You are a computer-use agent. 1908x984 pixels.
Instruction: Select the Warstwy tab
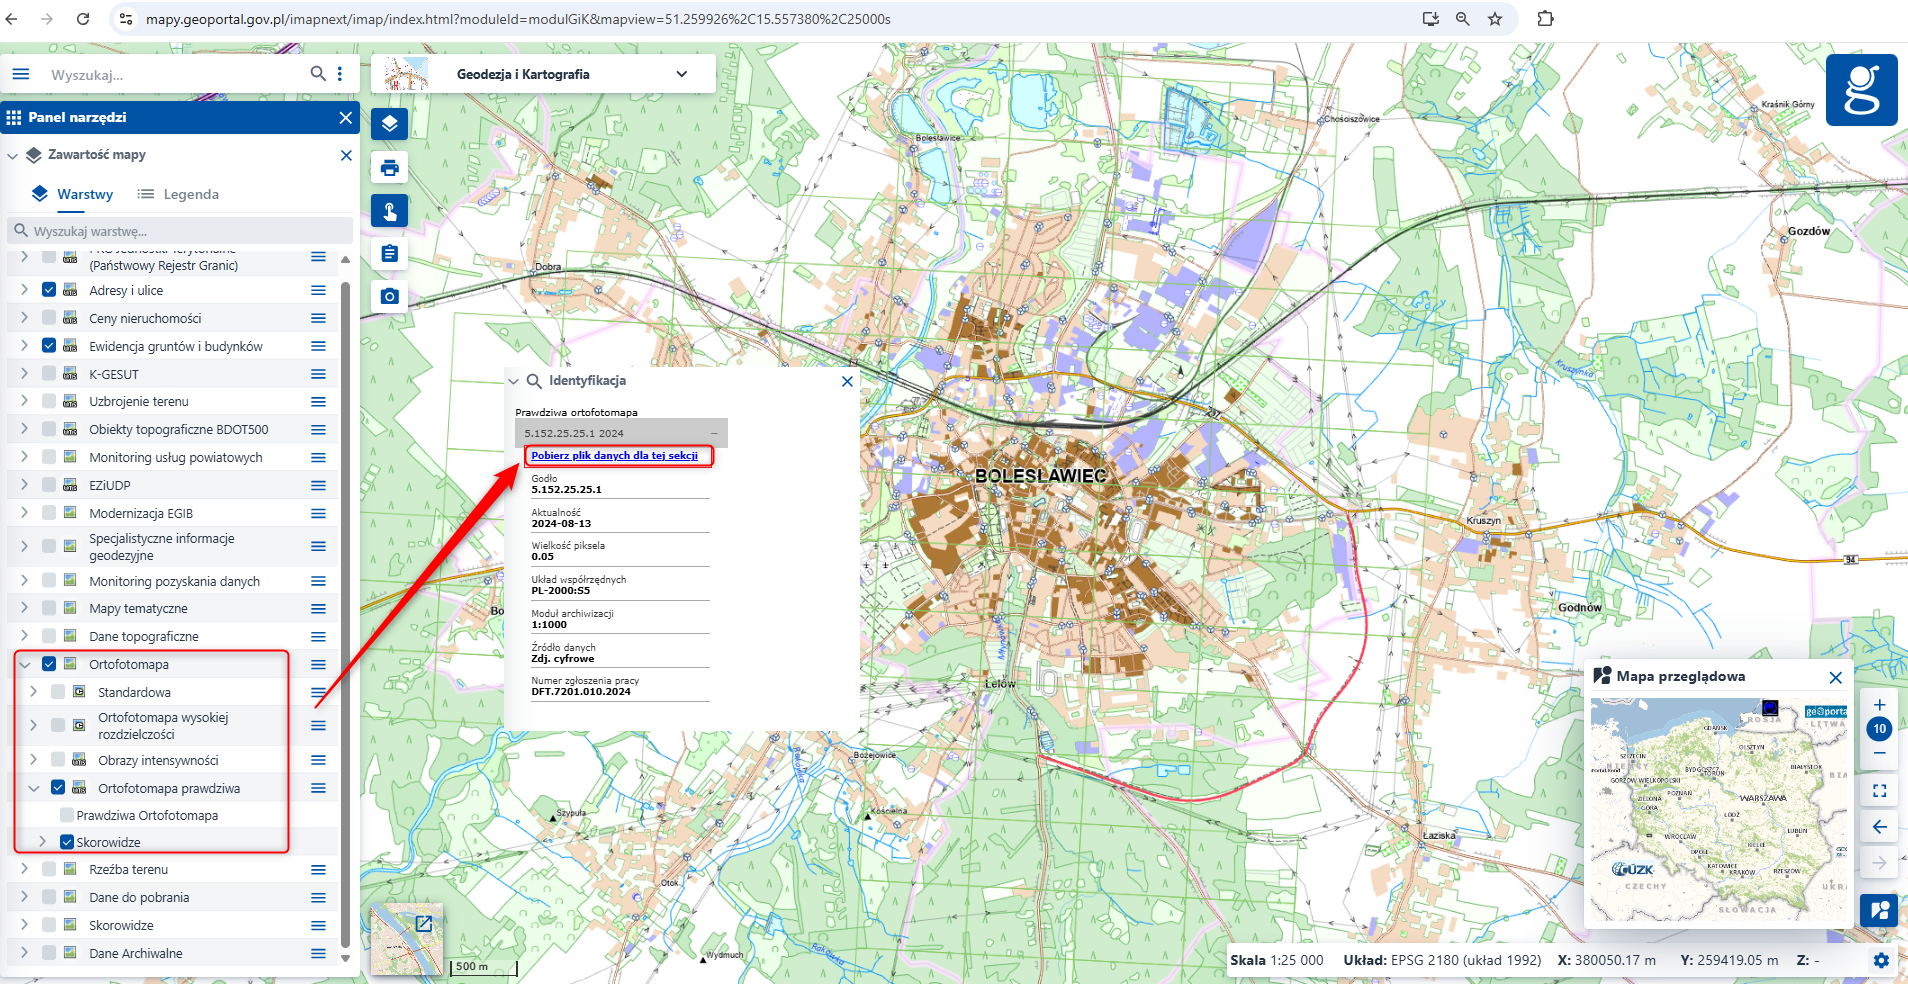73,194
